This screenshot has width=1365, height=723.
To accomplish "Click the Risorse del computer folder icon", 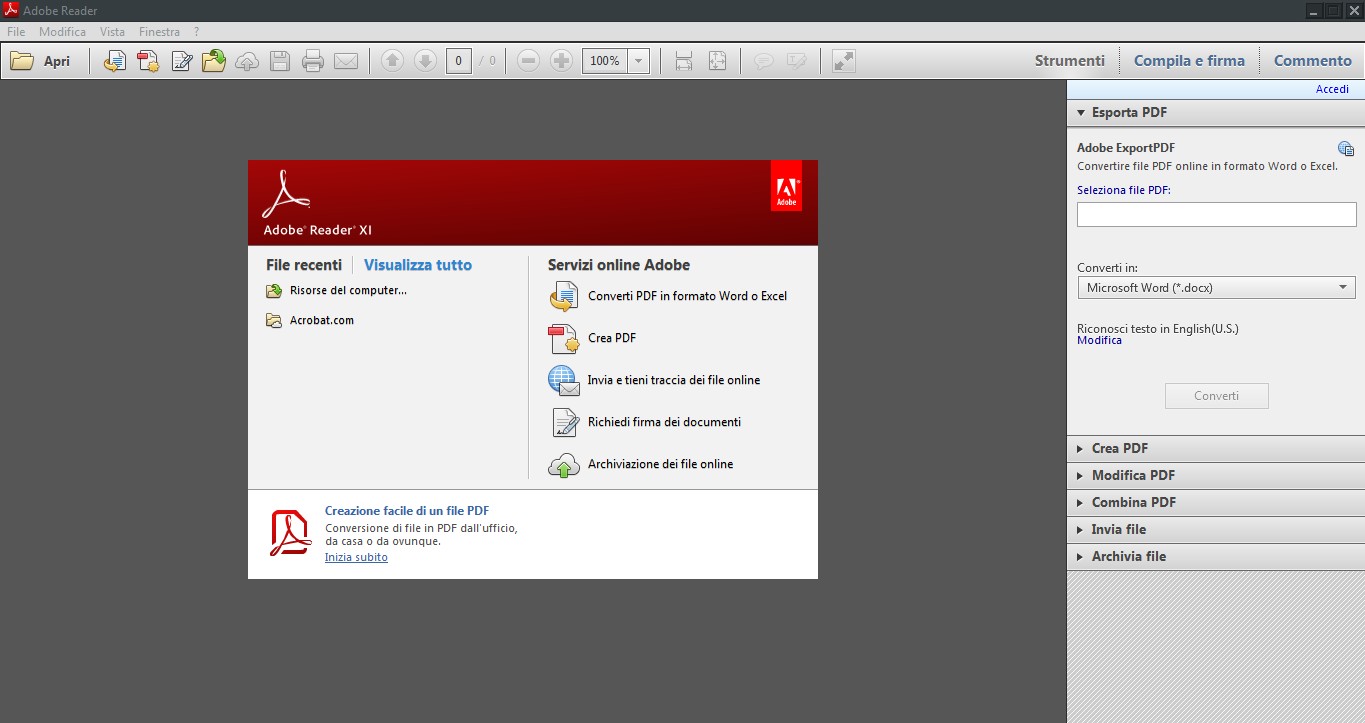I will tap(274, 291).
